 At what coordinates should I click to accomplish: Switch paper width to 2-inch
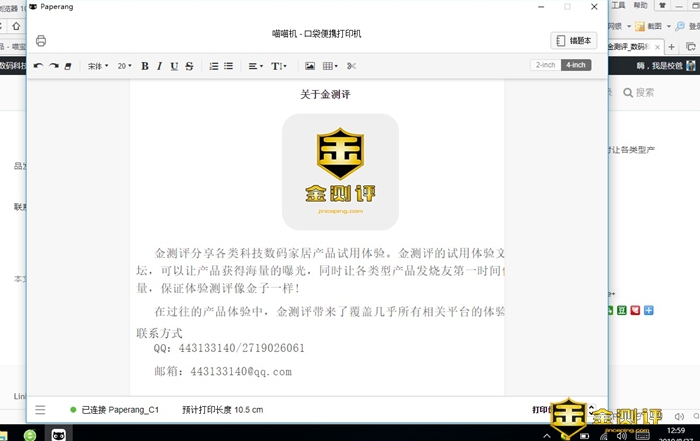545,65
